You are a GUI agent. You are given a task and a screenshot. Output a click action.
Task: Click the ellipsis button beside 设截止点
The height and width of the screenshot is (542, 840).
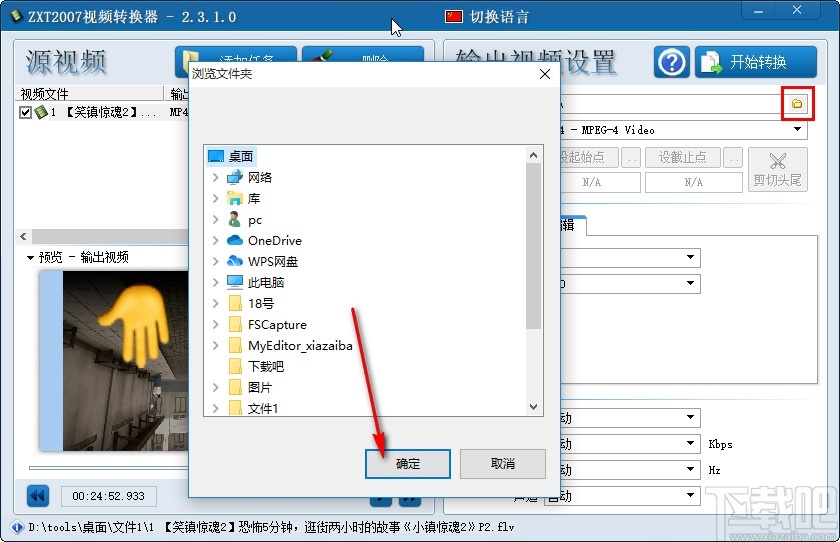tap(733, 157)
